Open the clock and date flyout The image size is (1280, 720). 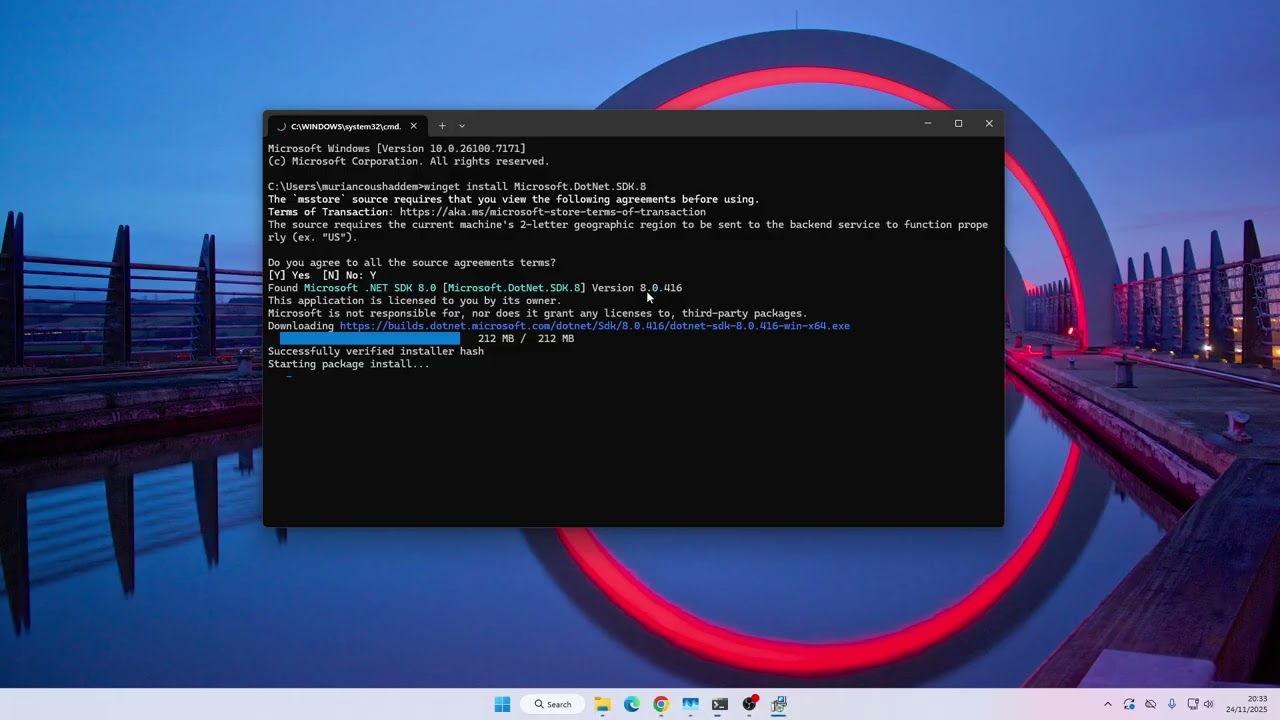[1246, 704]
